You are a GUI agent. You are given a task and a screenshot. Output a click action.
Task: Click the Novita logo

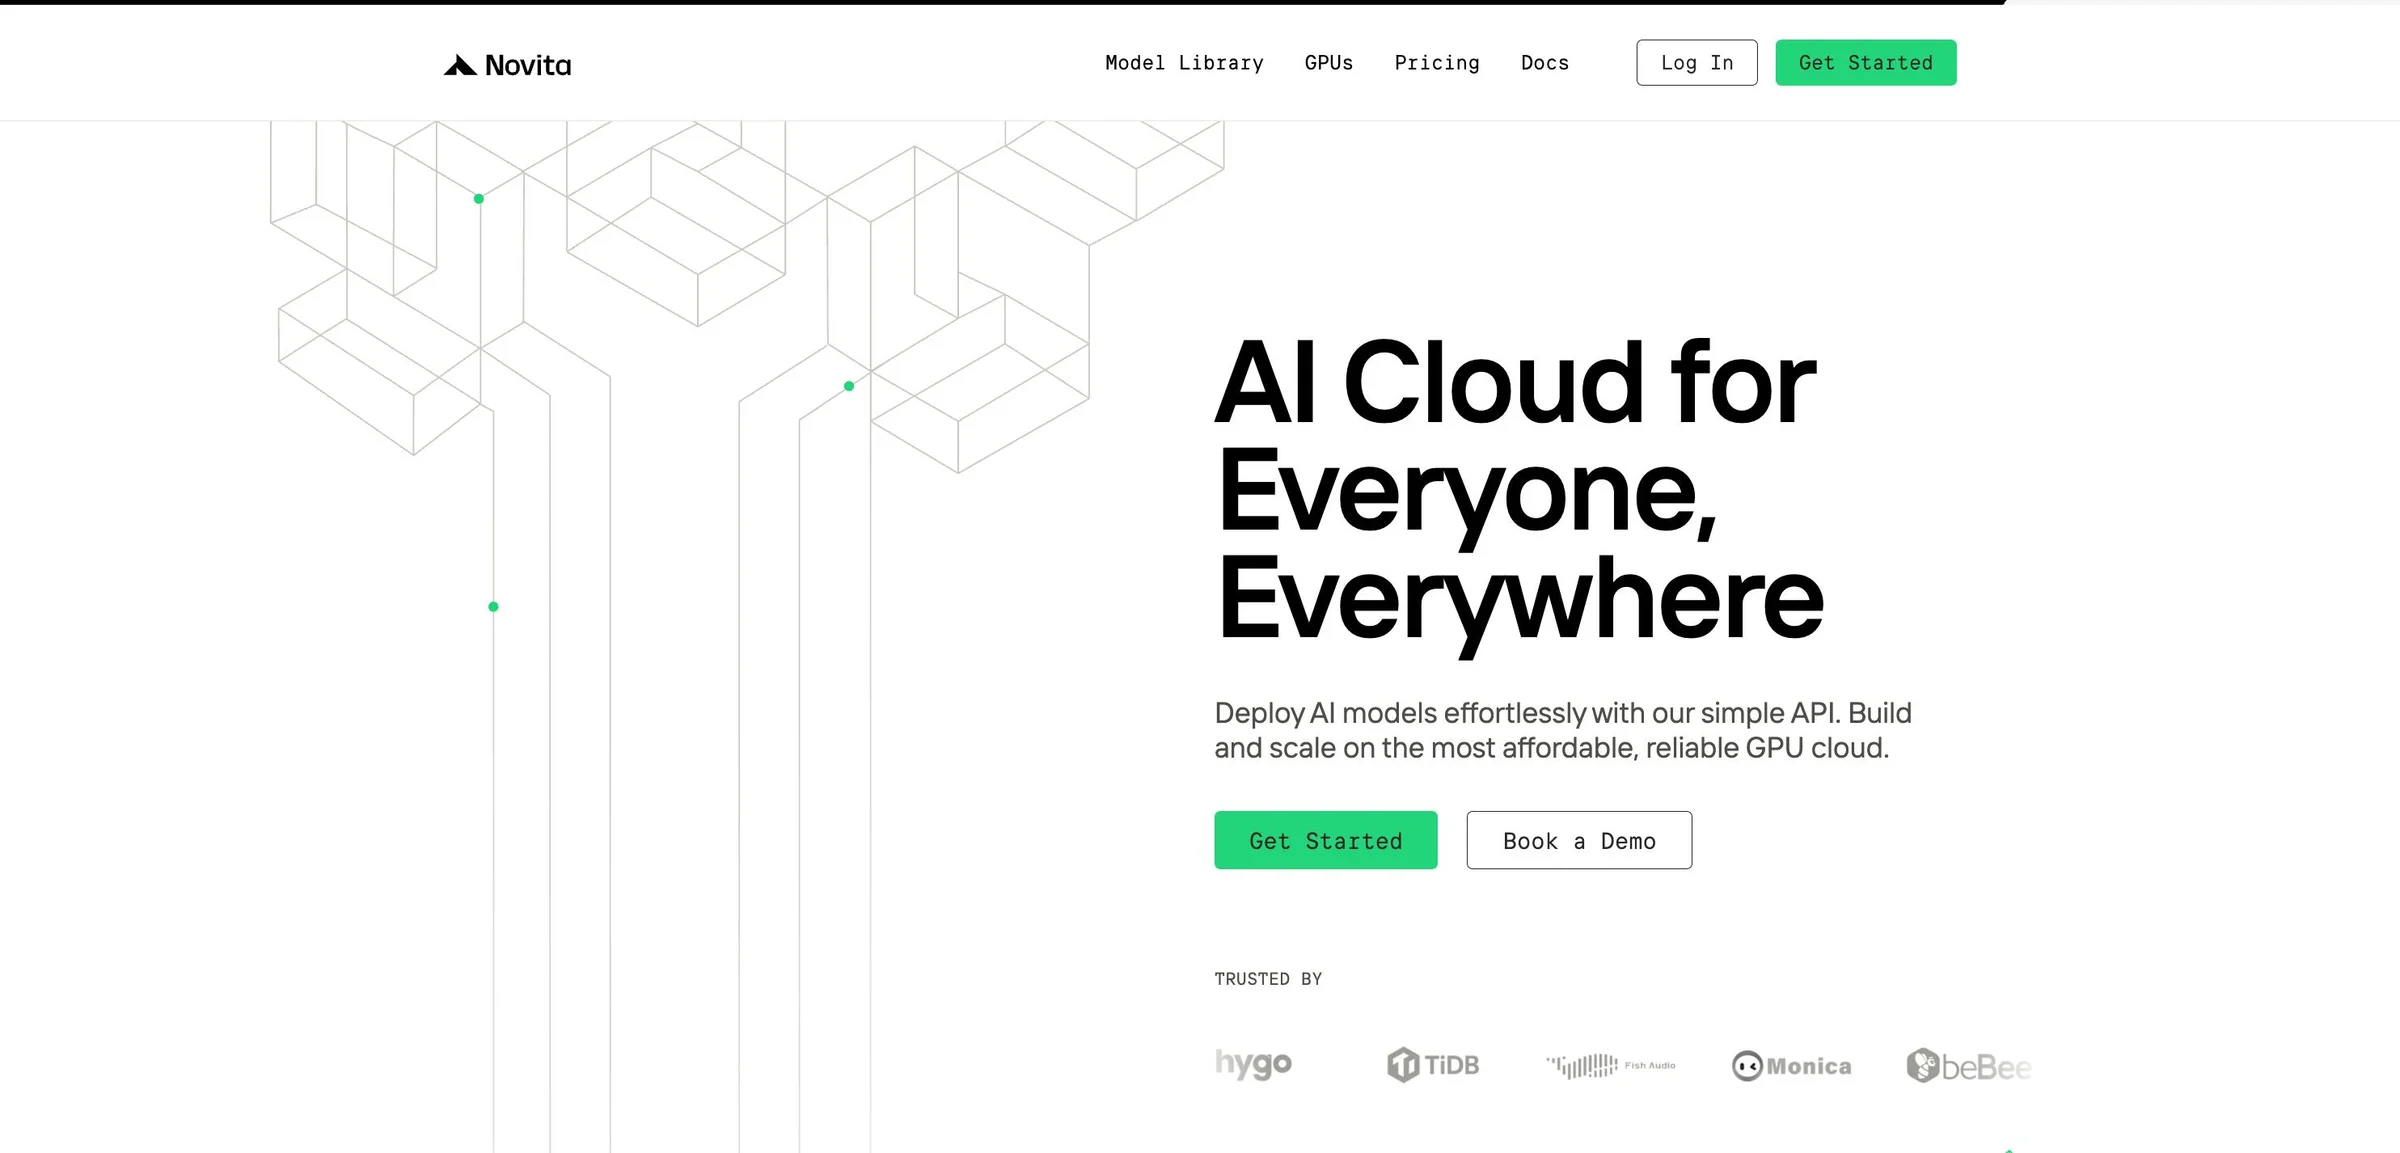point(507,65)
